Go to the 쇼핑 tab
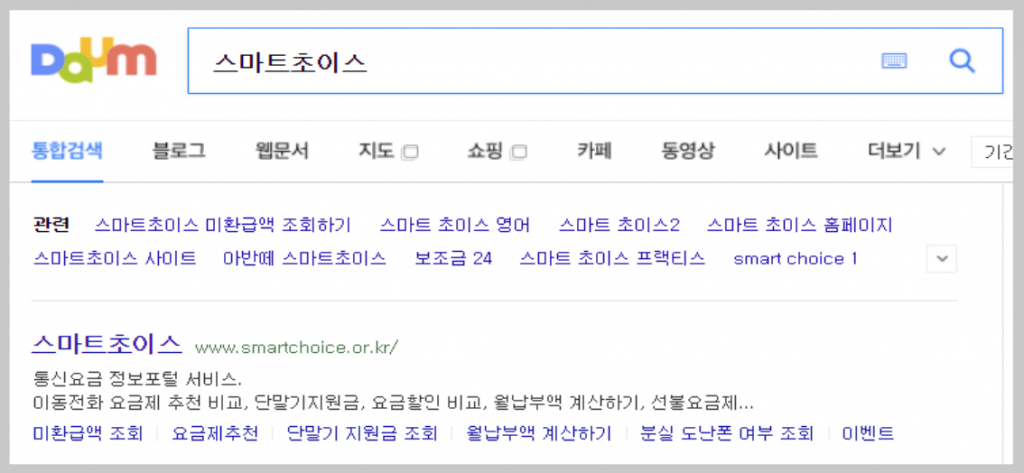This screenshot has height=473, width=1024. coord(485,152)
